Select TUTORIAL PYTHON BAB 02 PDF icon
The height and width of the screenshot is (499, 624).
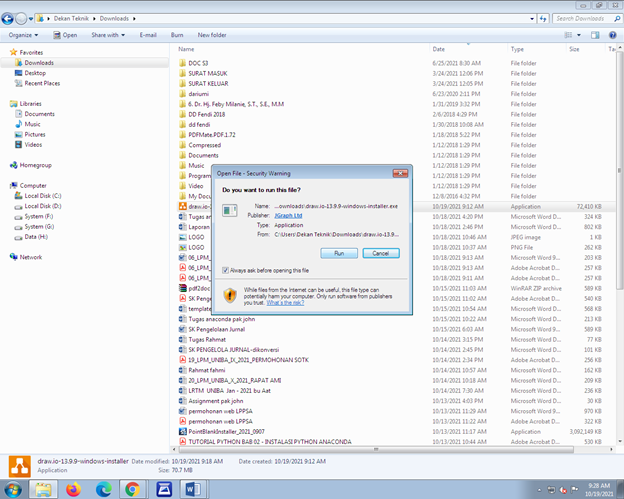click(183, 442)
